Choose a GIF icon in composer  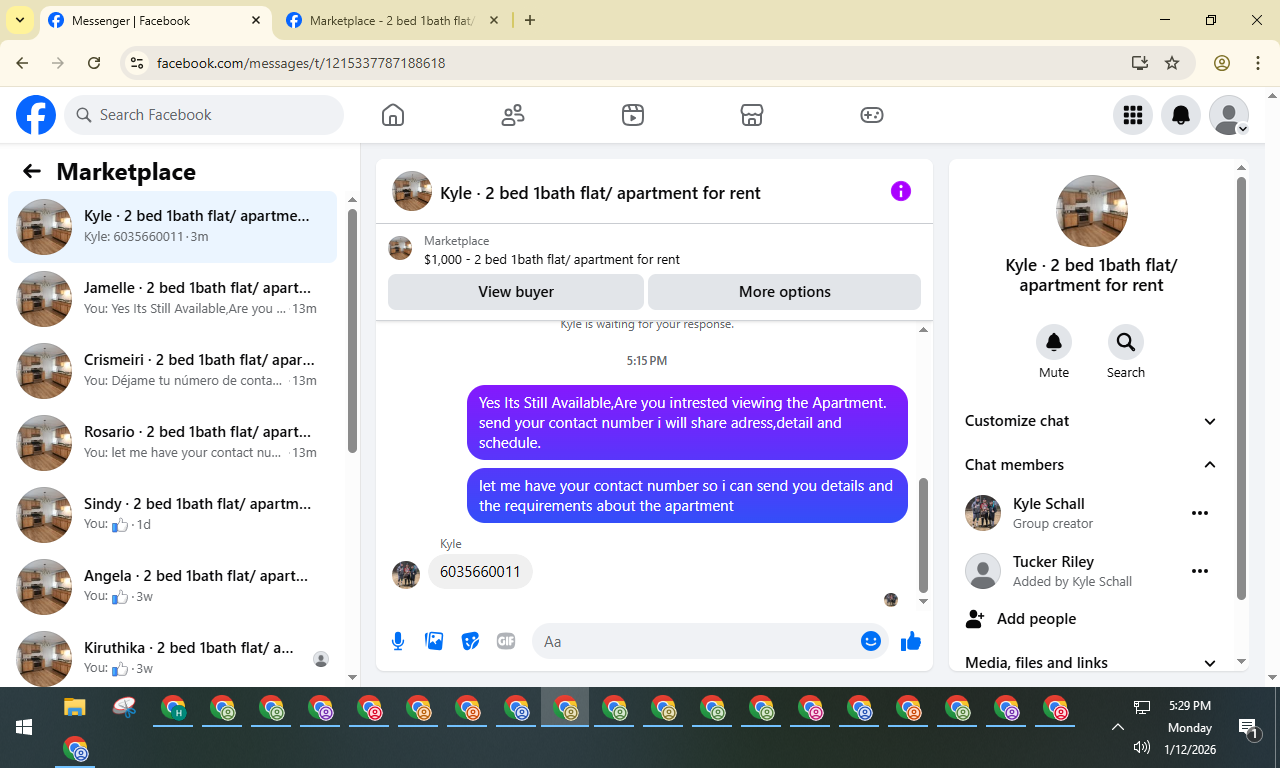click(x=506, y=641)
